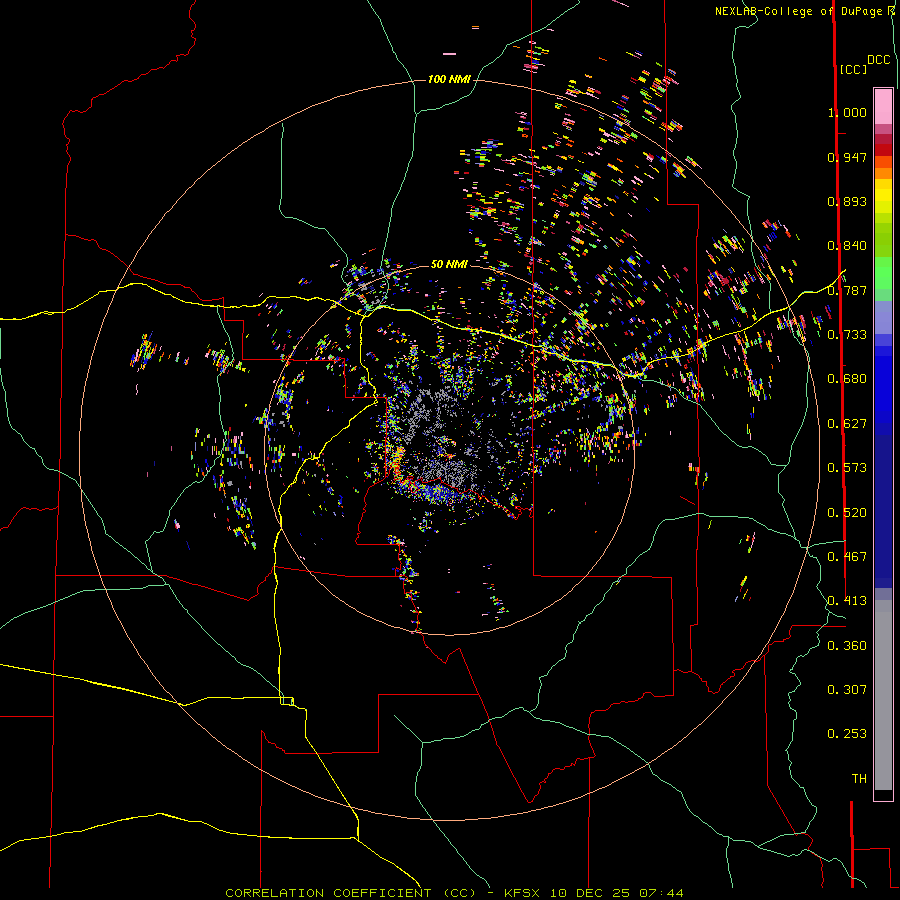The width and height of the screenshot is (900, 900).
Task: Click the 0.253 legend value
Action: click(x=847, y=734)
